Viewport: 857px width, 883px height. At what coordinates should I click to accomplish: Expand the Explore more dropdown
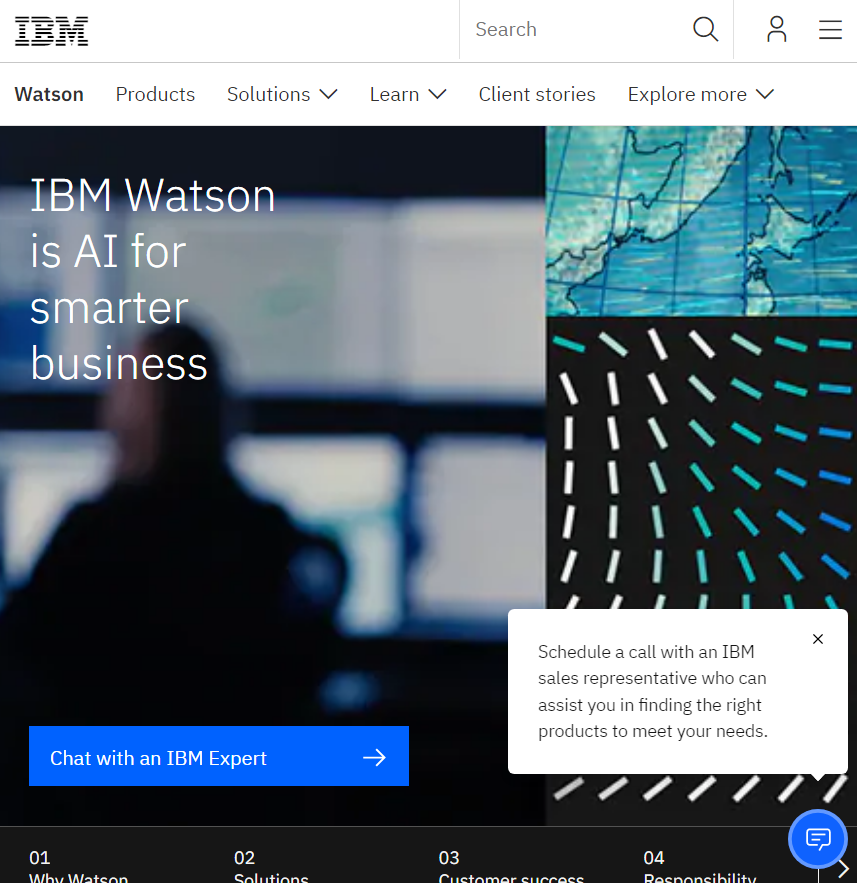[x=700, y=94]
